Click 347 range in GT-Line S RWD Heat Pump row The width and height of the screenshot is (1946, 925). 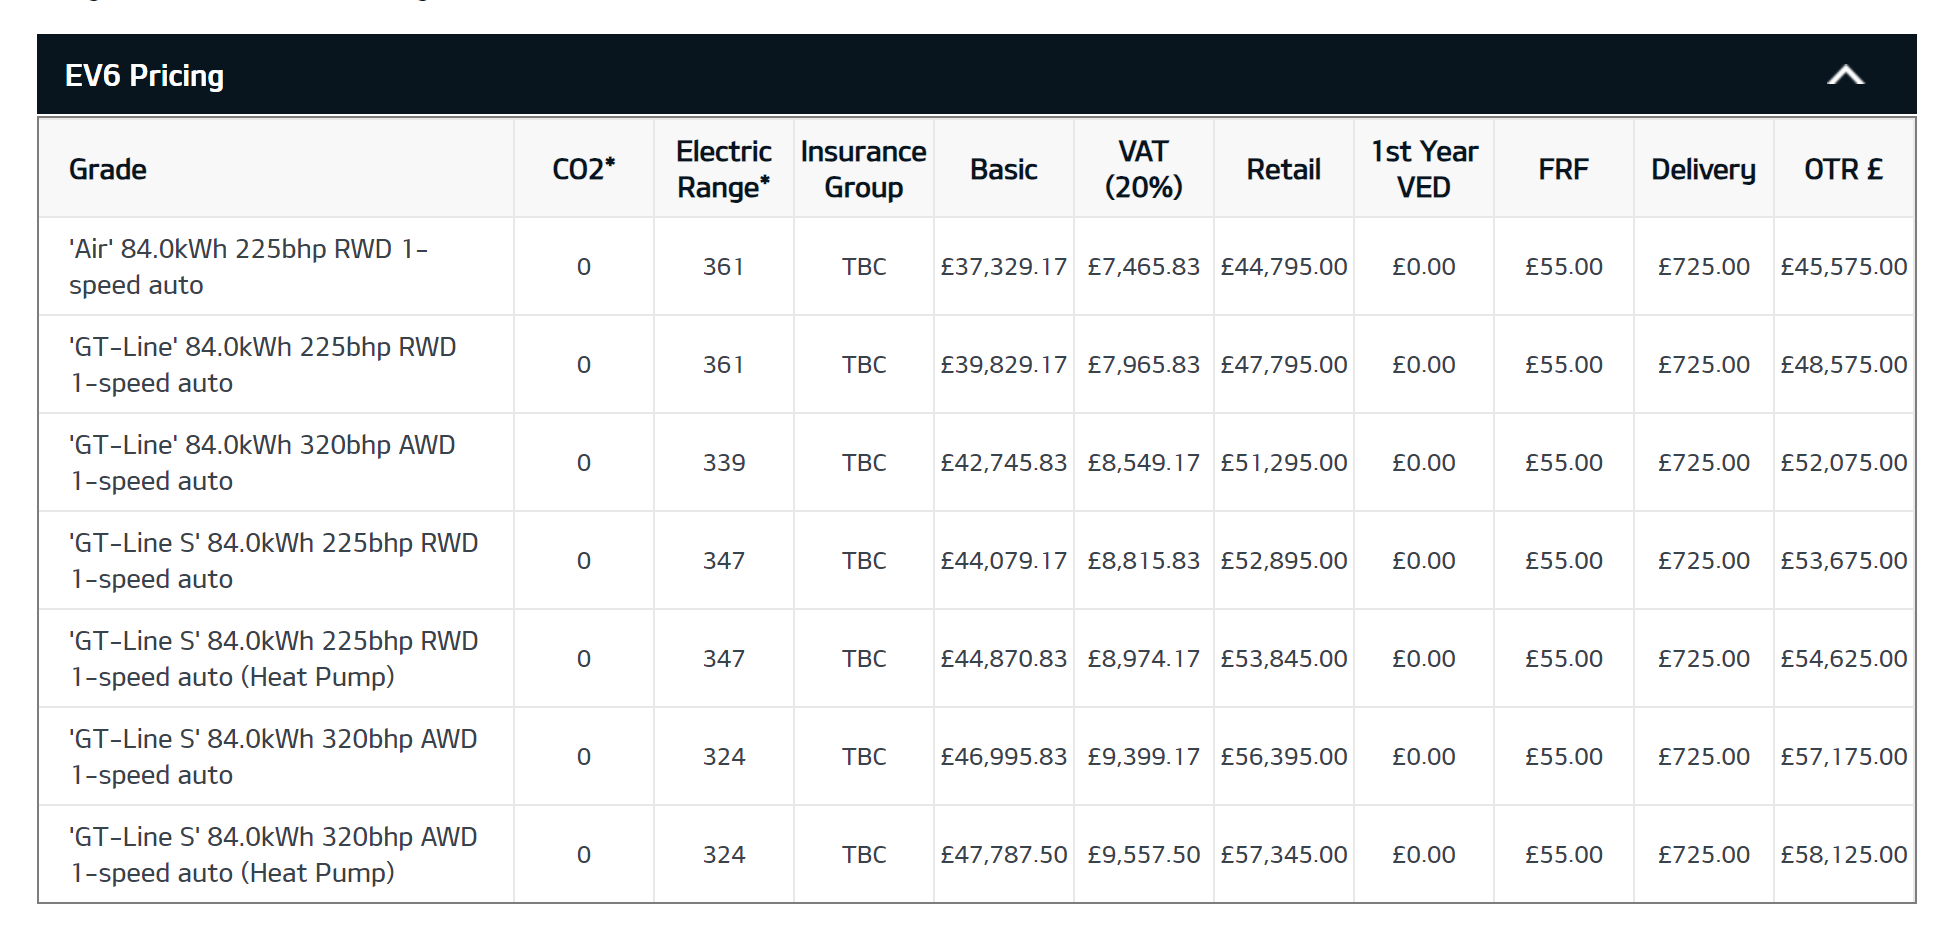click(x=724, y=659)
